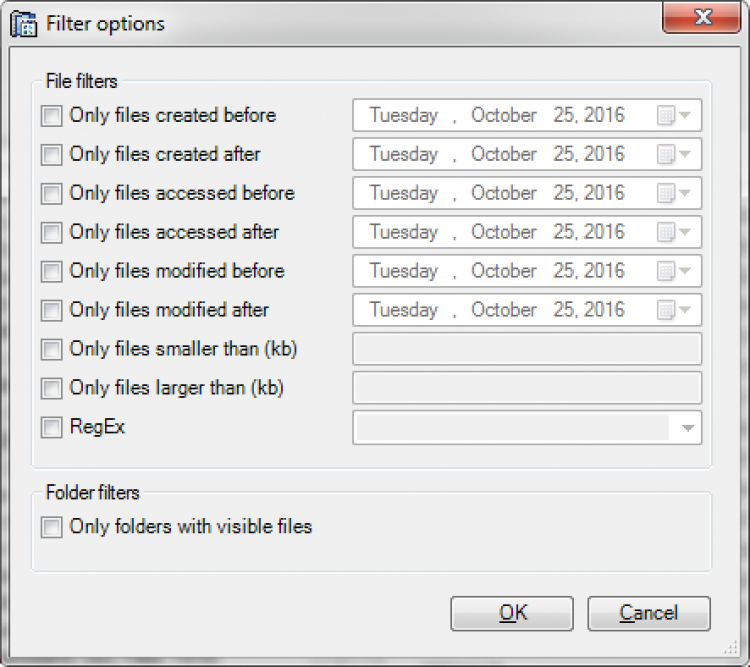Check Only files created after option

pos(51,155)
